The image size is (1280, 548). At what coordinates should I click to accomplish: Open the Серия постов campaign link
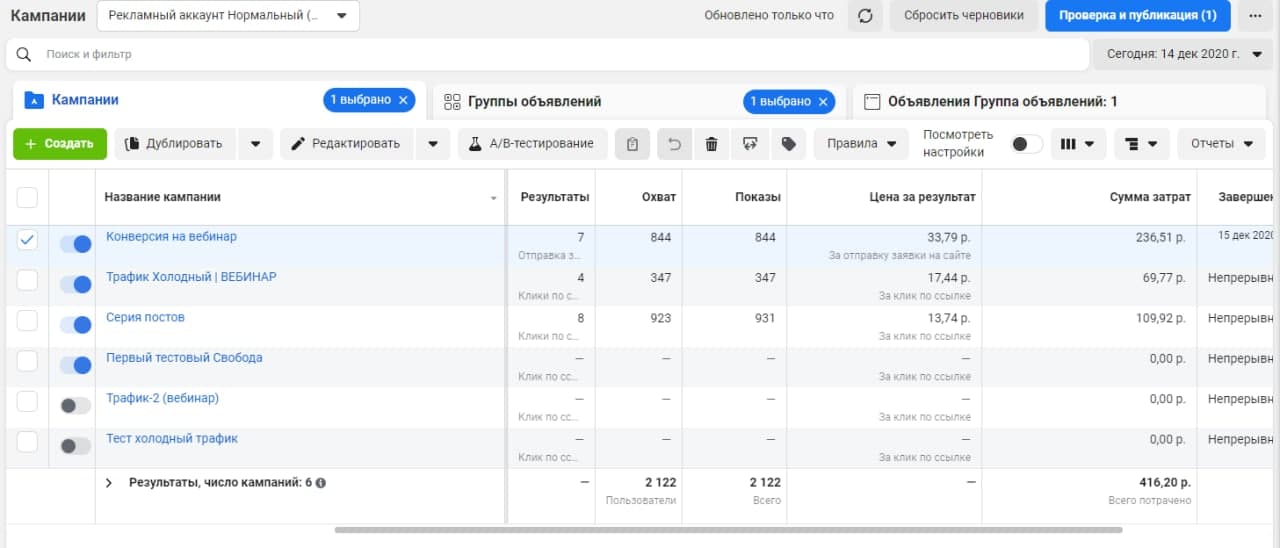pyautogui.click(x=145, y=317)
